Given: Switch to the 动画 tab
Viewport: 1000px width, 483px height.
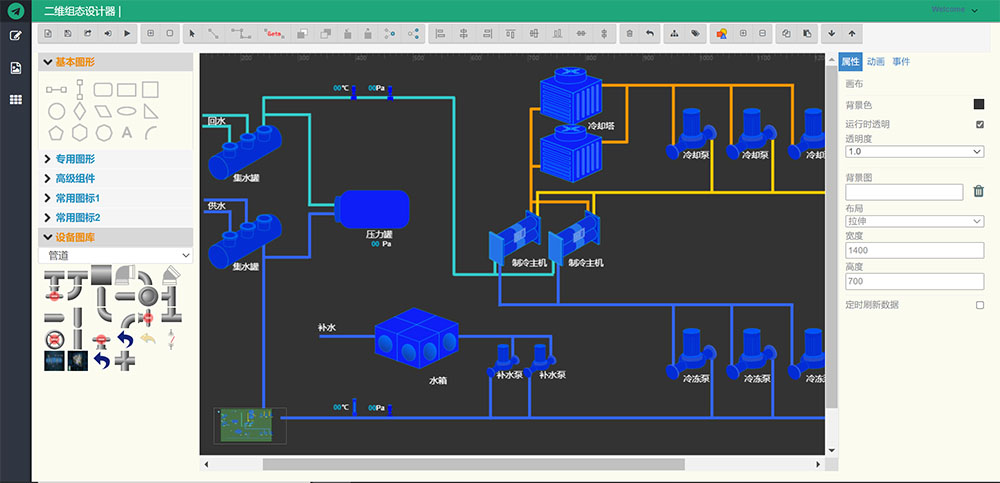Looking at the screenshot, I should coord(876,62).
